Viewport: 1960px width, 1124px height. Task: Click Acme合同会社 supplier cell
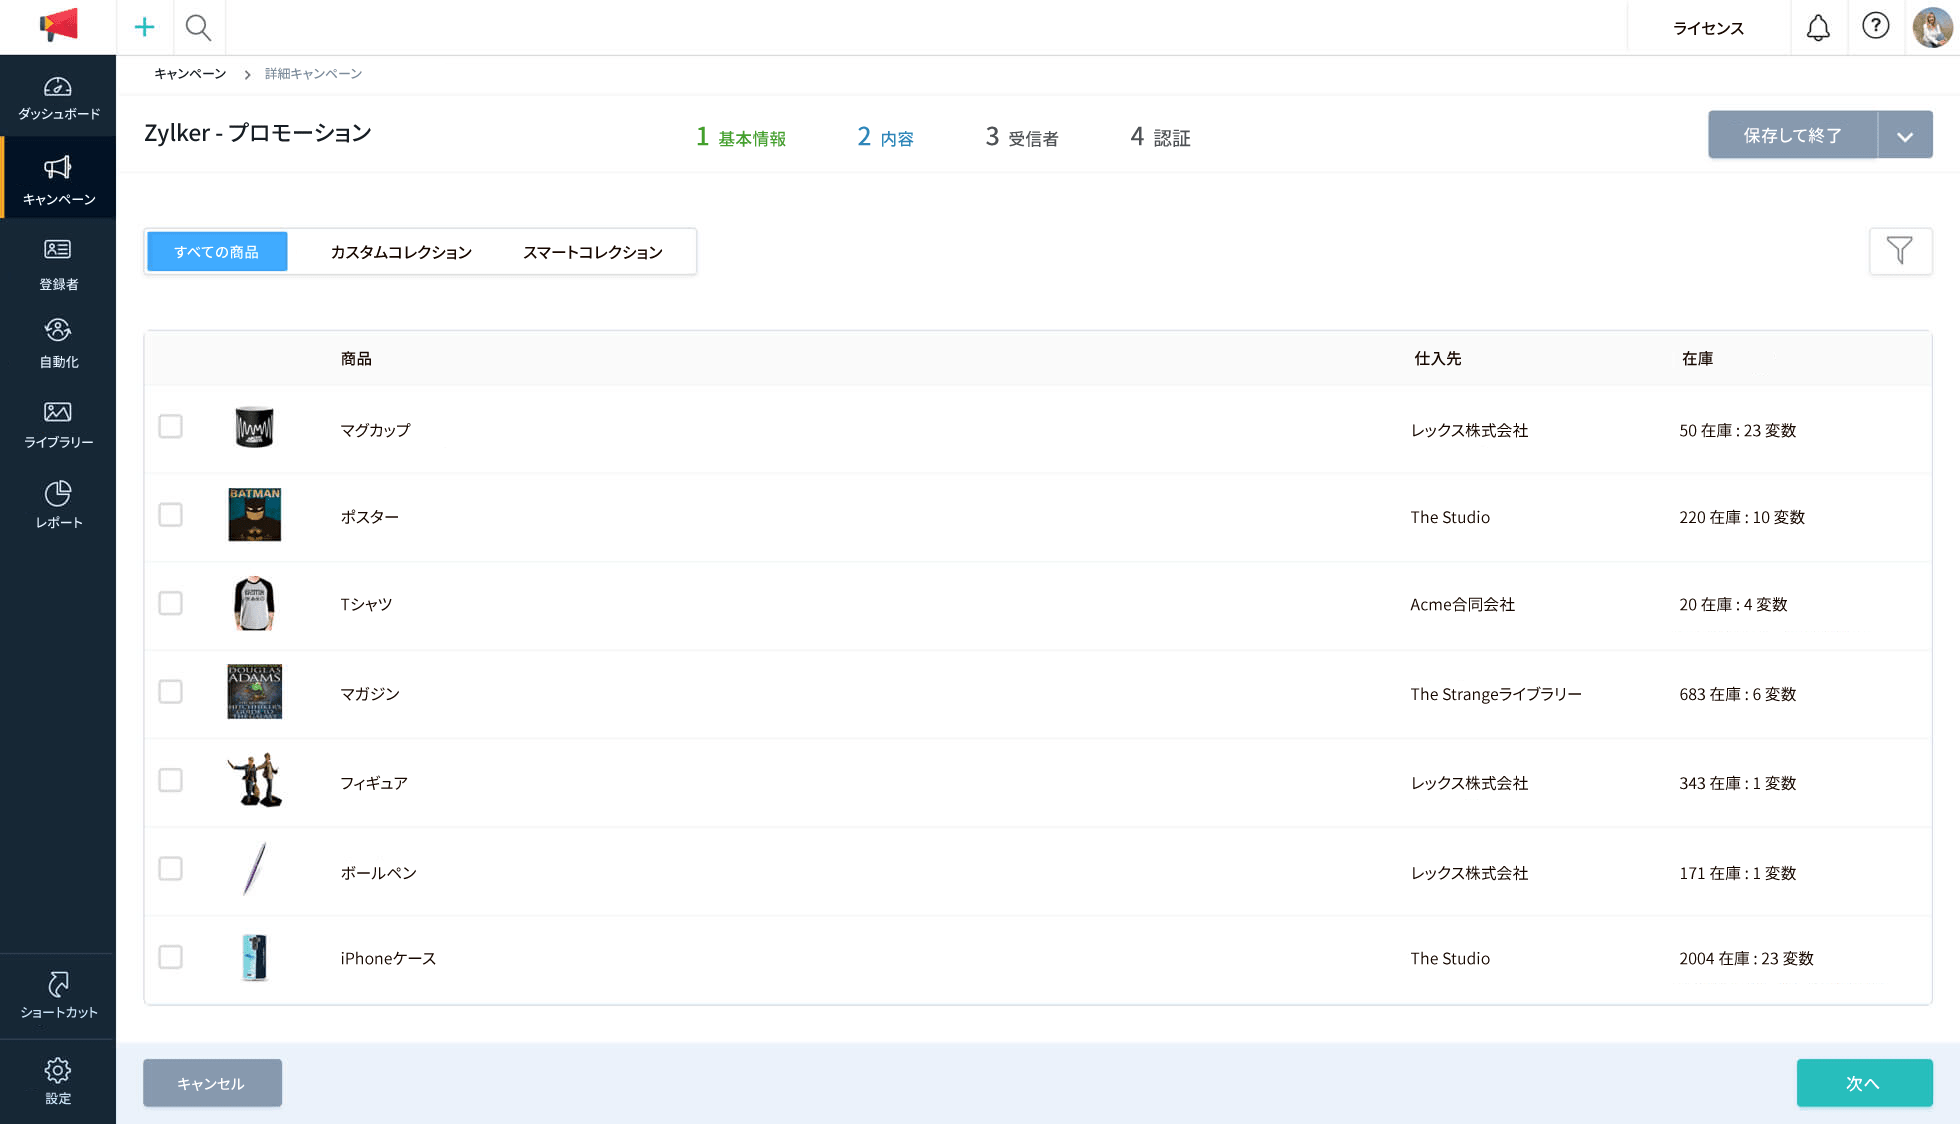pyautogui.click(x=1462, y=605)
